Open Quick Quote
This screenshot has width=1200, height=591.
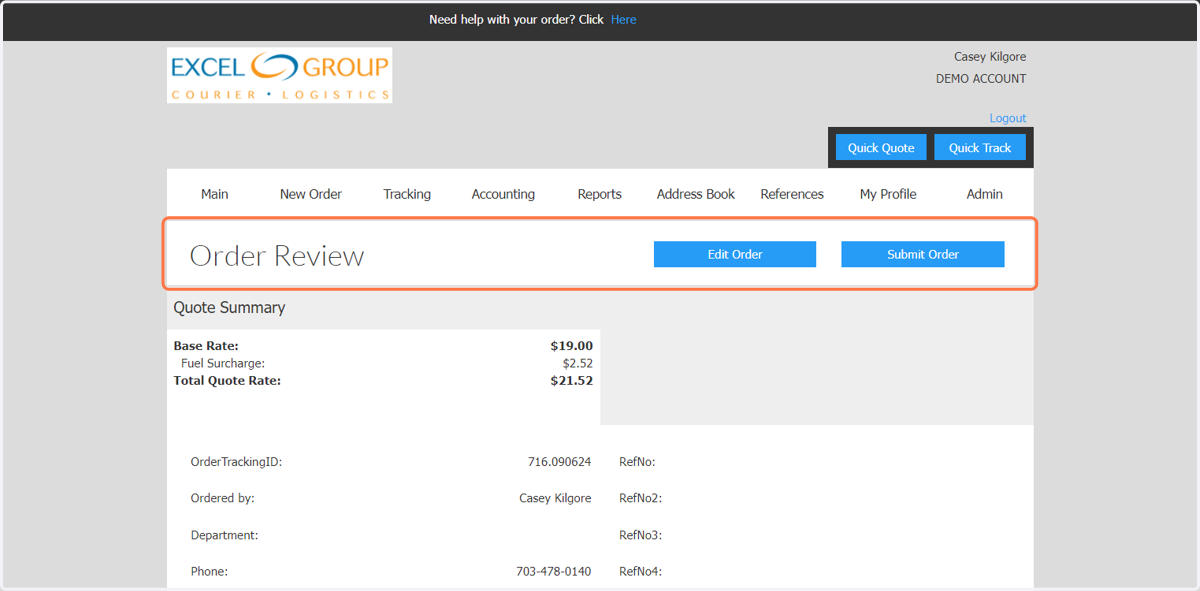coord(881,147)
